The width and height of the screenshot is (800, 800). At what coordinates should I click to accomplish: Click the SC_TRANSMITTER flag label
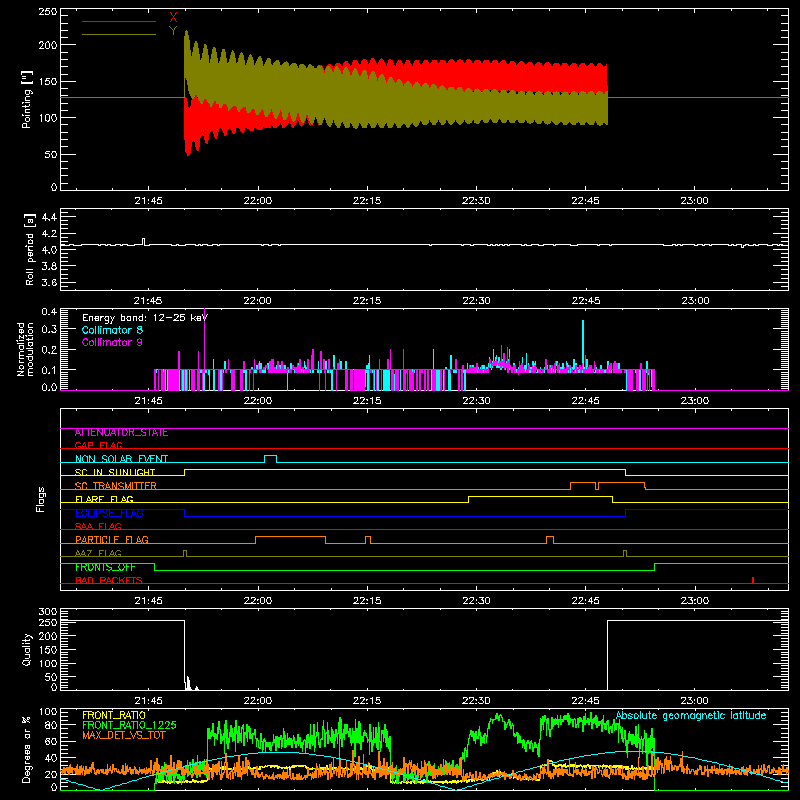[x=116, y=486]
